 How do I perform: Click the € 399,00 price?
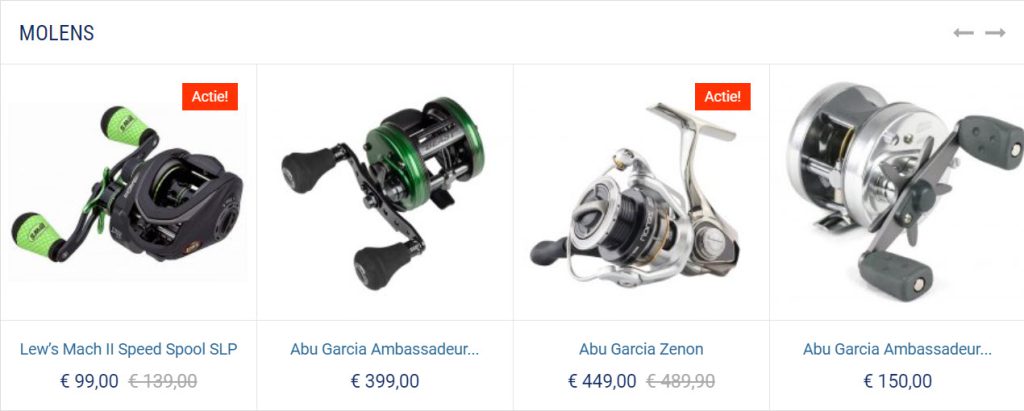pyautogui.click(x=385, y=381)
